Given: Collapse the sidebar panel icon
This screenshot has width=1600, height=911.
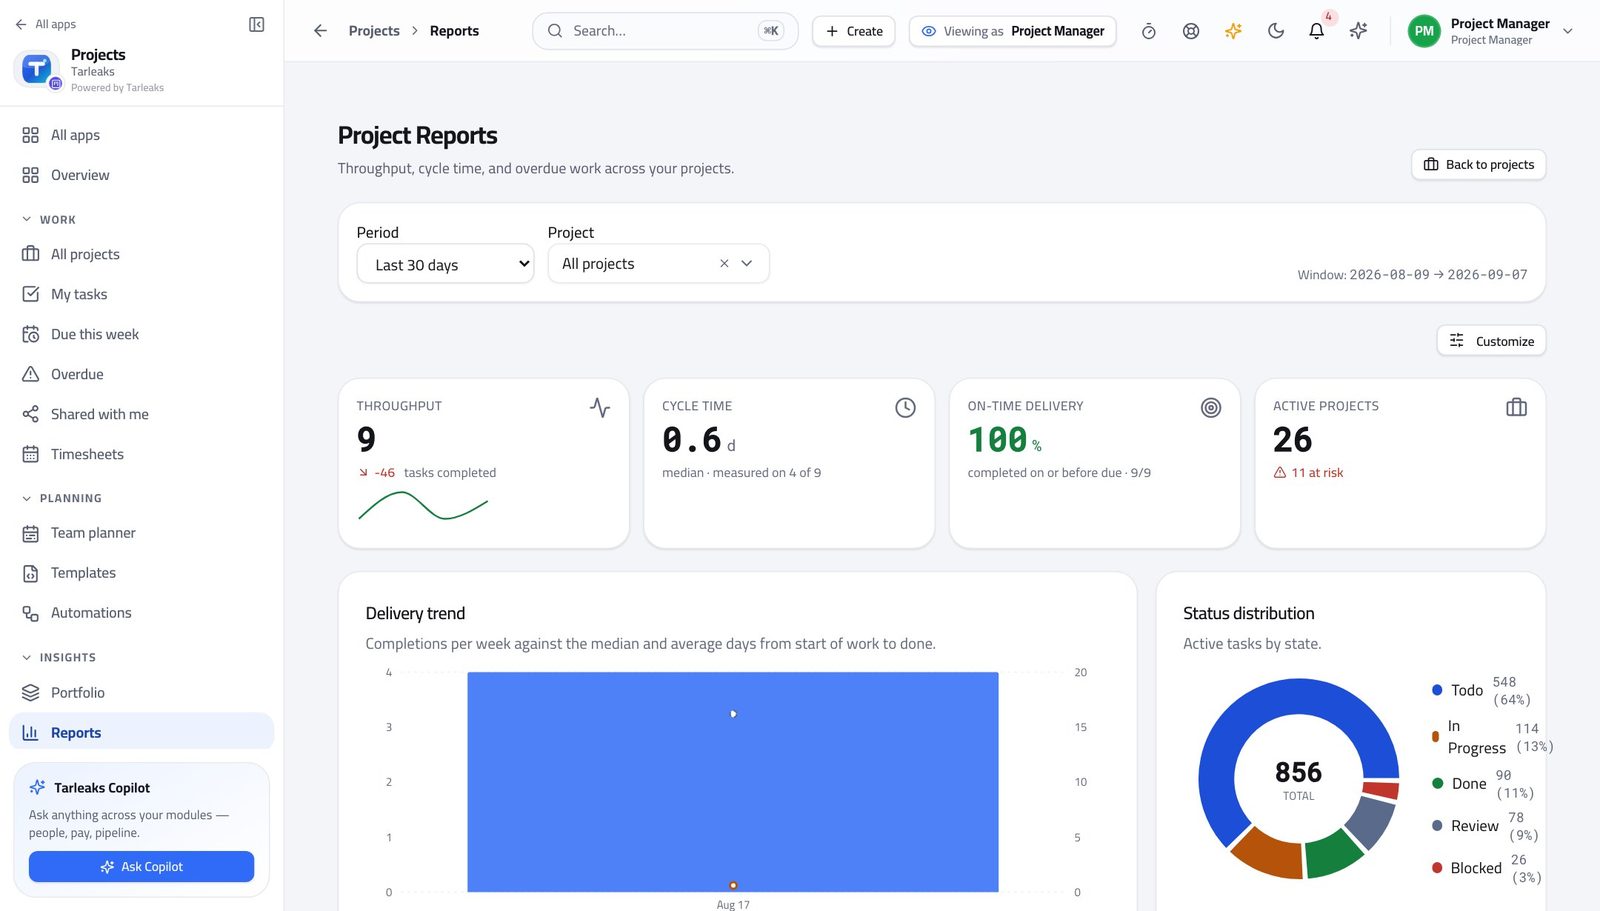Looking at the screenshot, I should coord(256,24).
